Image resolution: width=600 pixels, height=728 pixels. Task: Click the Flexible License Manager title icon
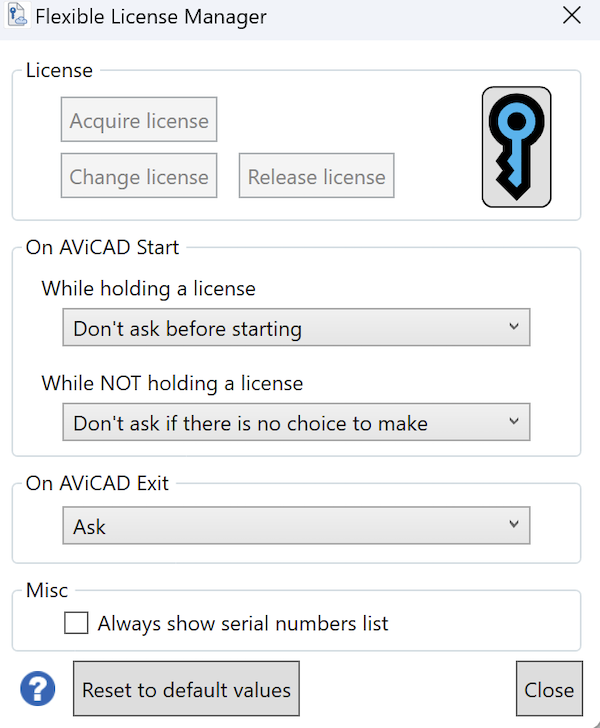coord(18,15)
